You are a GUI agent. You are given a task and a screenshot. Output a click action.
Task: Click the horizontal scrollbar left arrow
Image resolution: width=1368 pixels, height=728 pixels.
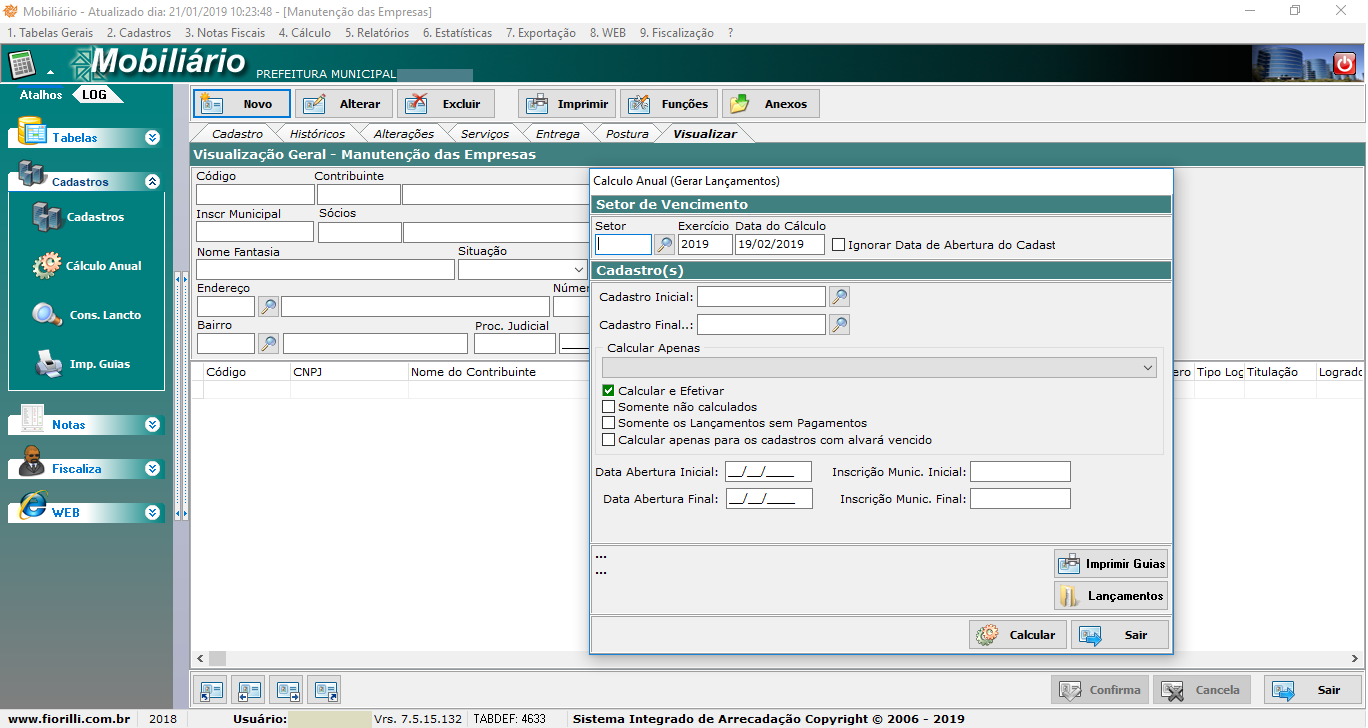tap(200, 658)
